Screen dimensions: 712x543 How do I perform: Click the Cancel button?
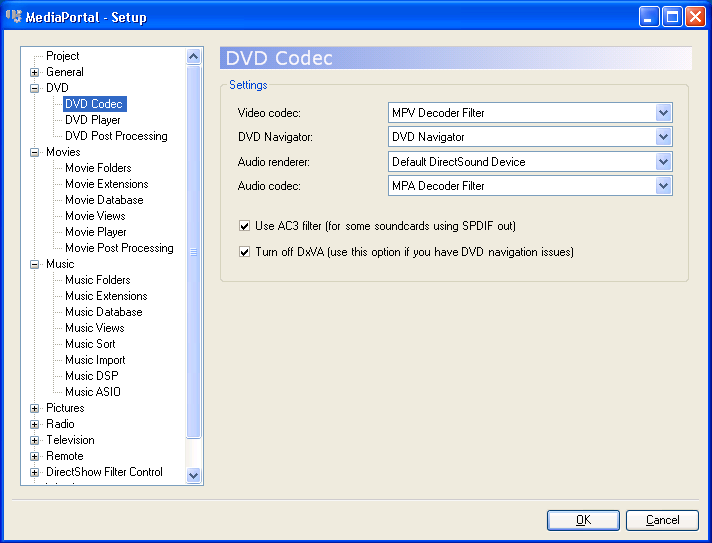tap(662, 520)
